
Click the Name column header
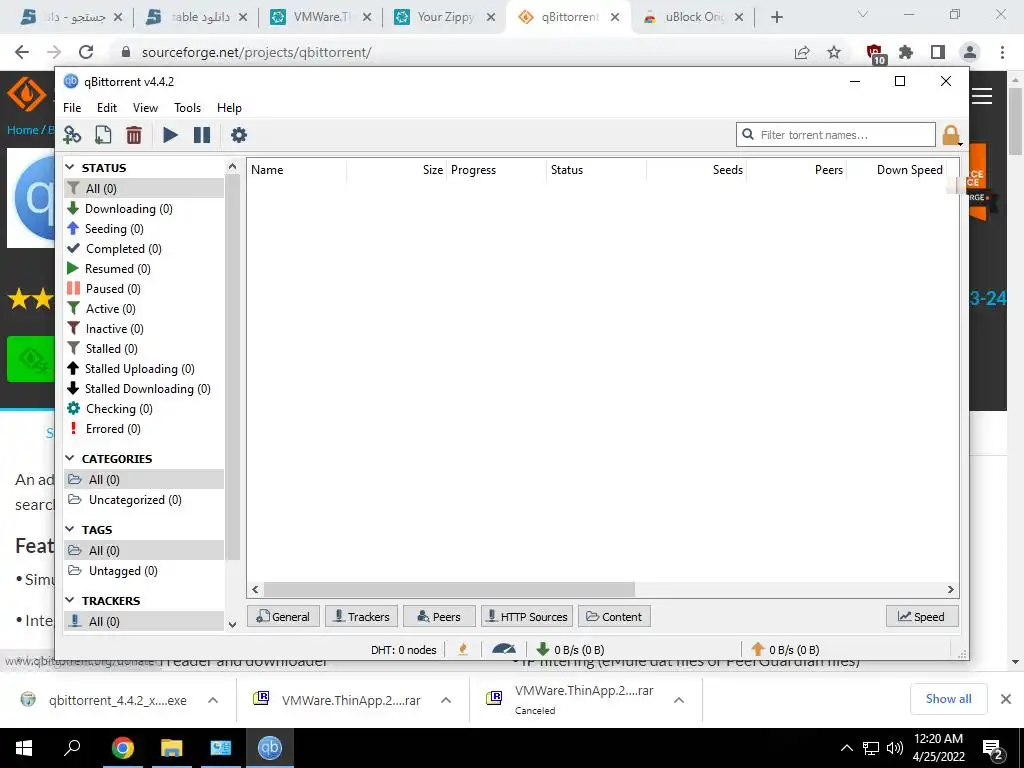coord(297,170)
